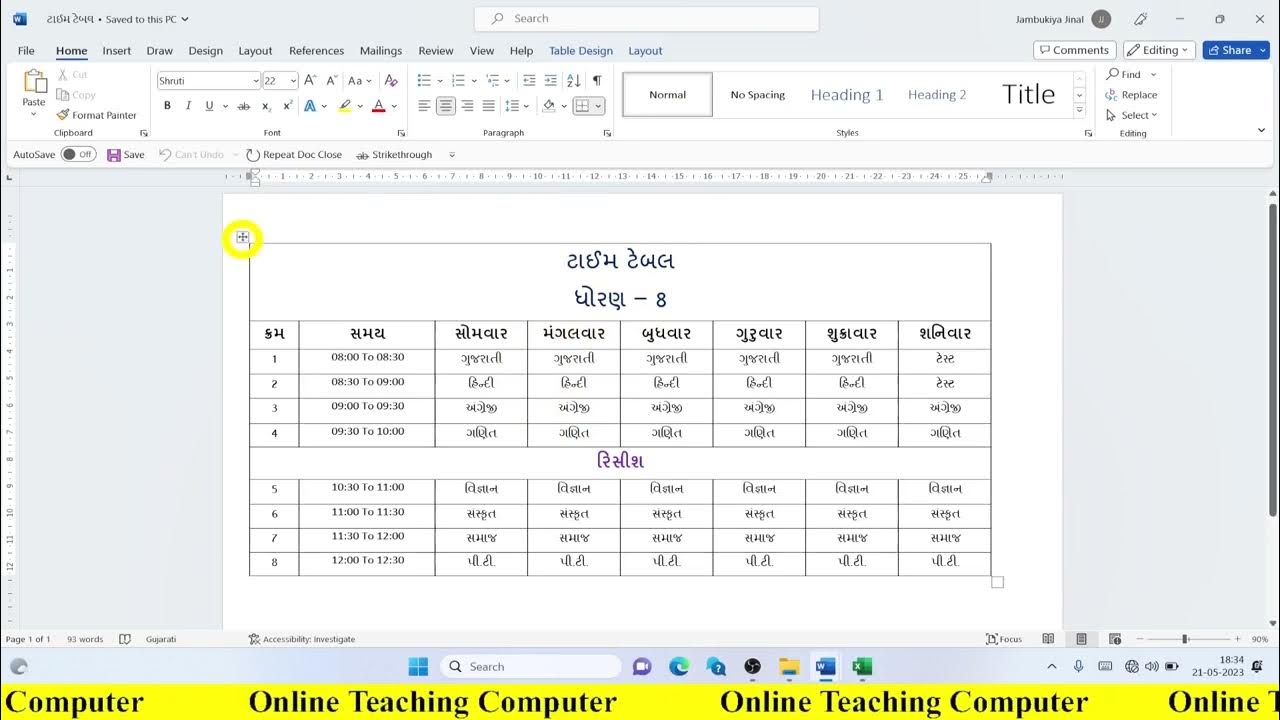Click the Text Effects icon

point(310,106)
